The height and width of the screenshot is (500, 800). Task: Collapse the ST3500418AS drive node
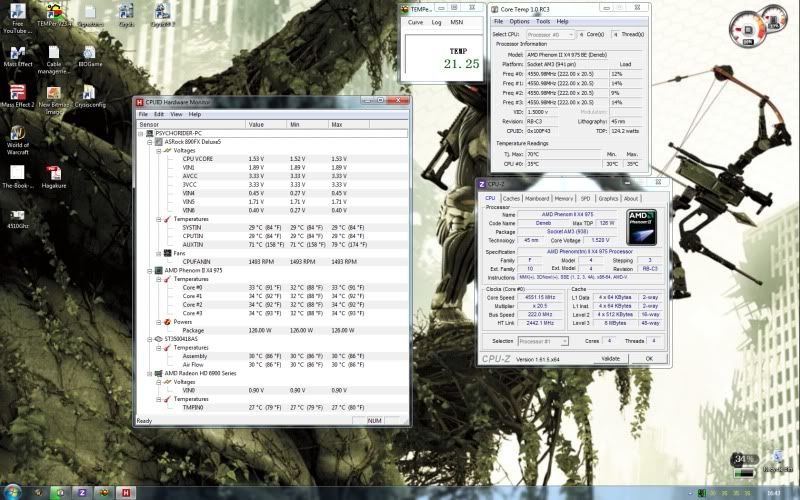point(150,339)
